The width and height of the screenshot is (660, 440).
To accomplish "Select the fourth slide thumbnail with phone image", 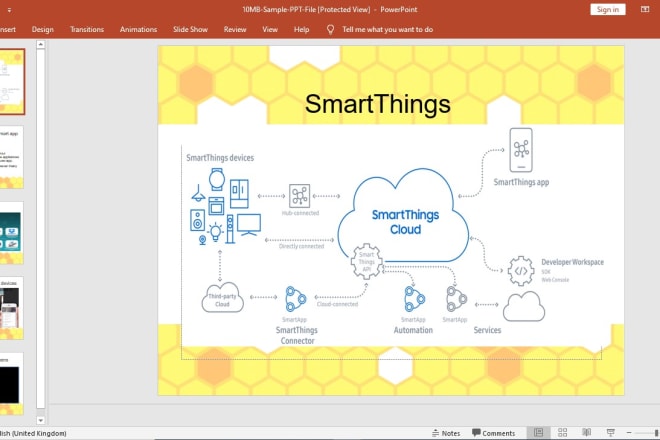I will (12, 308).
